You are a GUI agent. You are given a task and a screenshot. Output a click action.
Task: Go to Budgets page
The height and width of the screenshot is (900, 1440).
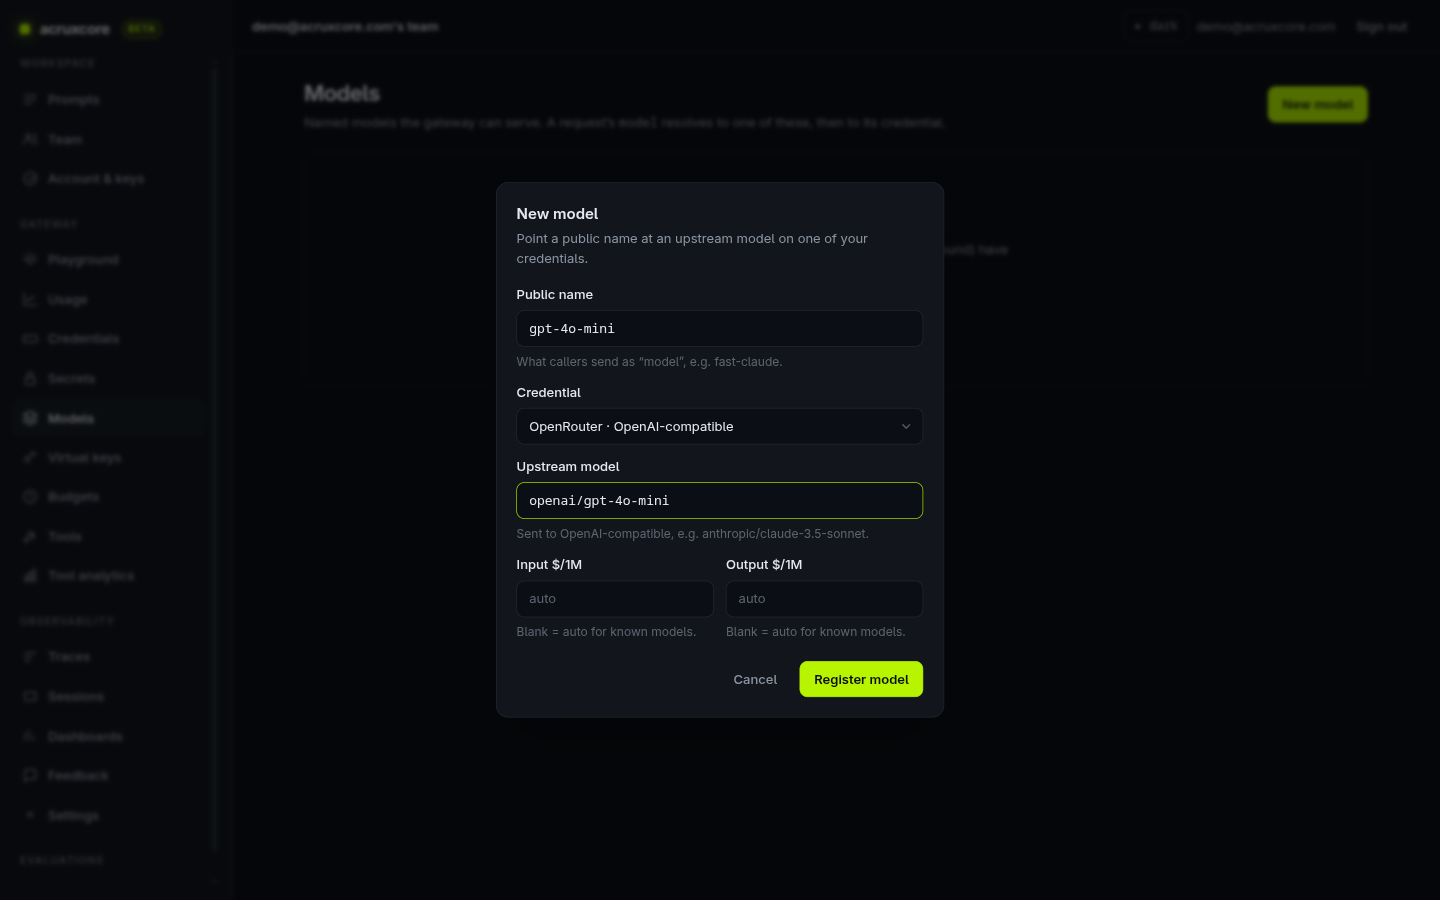(110, 497)
